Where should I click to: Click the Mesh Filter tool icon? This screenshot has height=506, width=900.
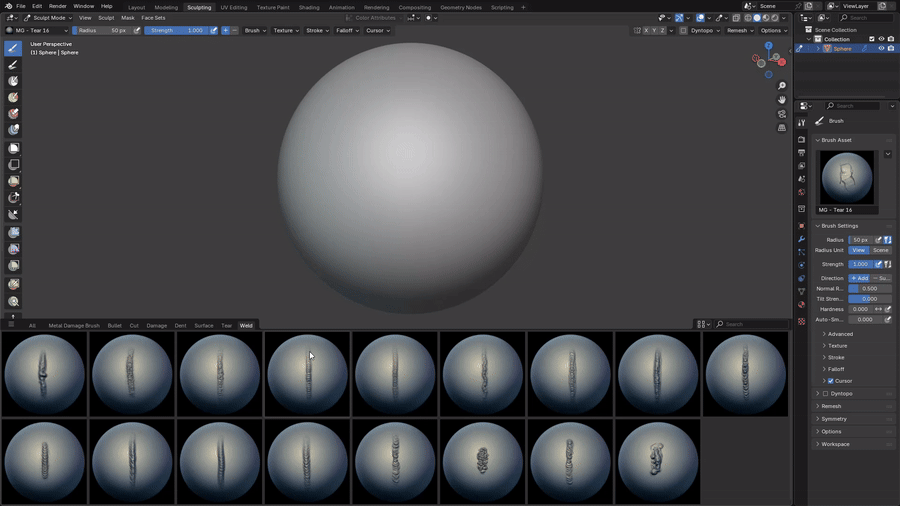coord(13,232)
